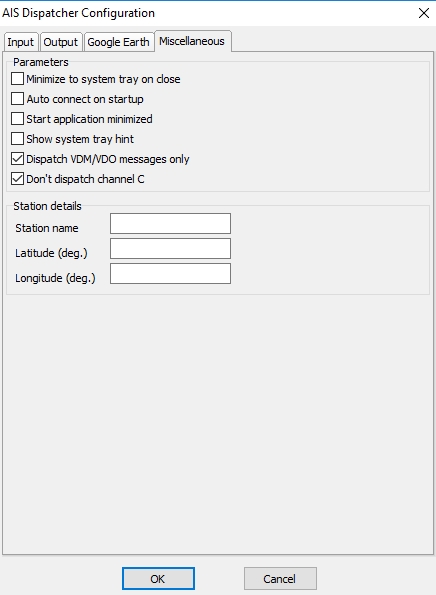Viewport: 436px width, 595px height.
Task: Click the Longitude (deg.) label
Action: 55,278
